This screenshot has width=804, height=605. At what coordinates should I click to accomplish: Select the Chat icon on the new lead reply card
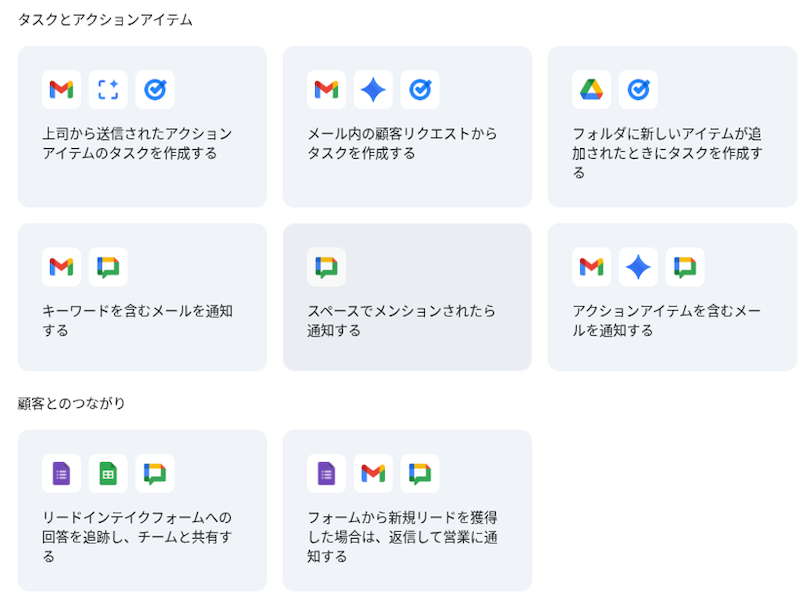coord(420,473)
